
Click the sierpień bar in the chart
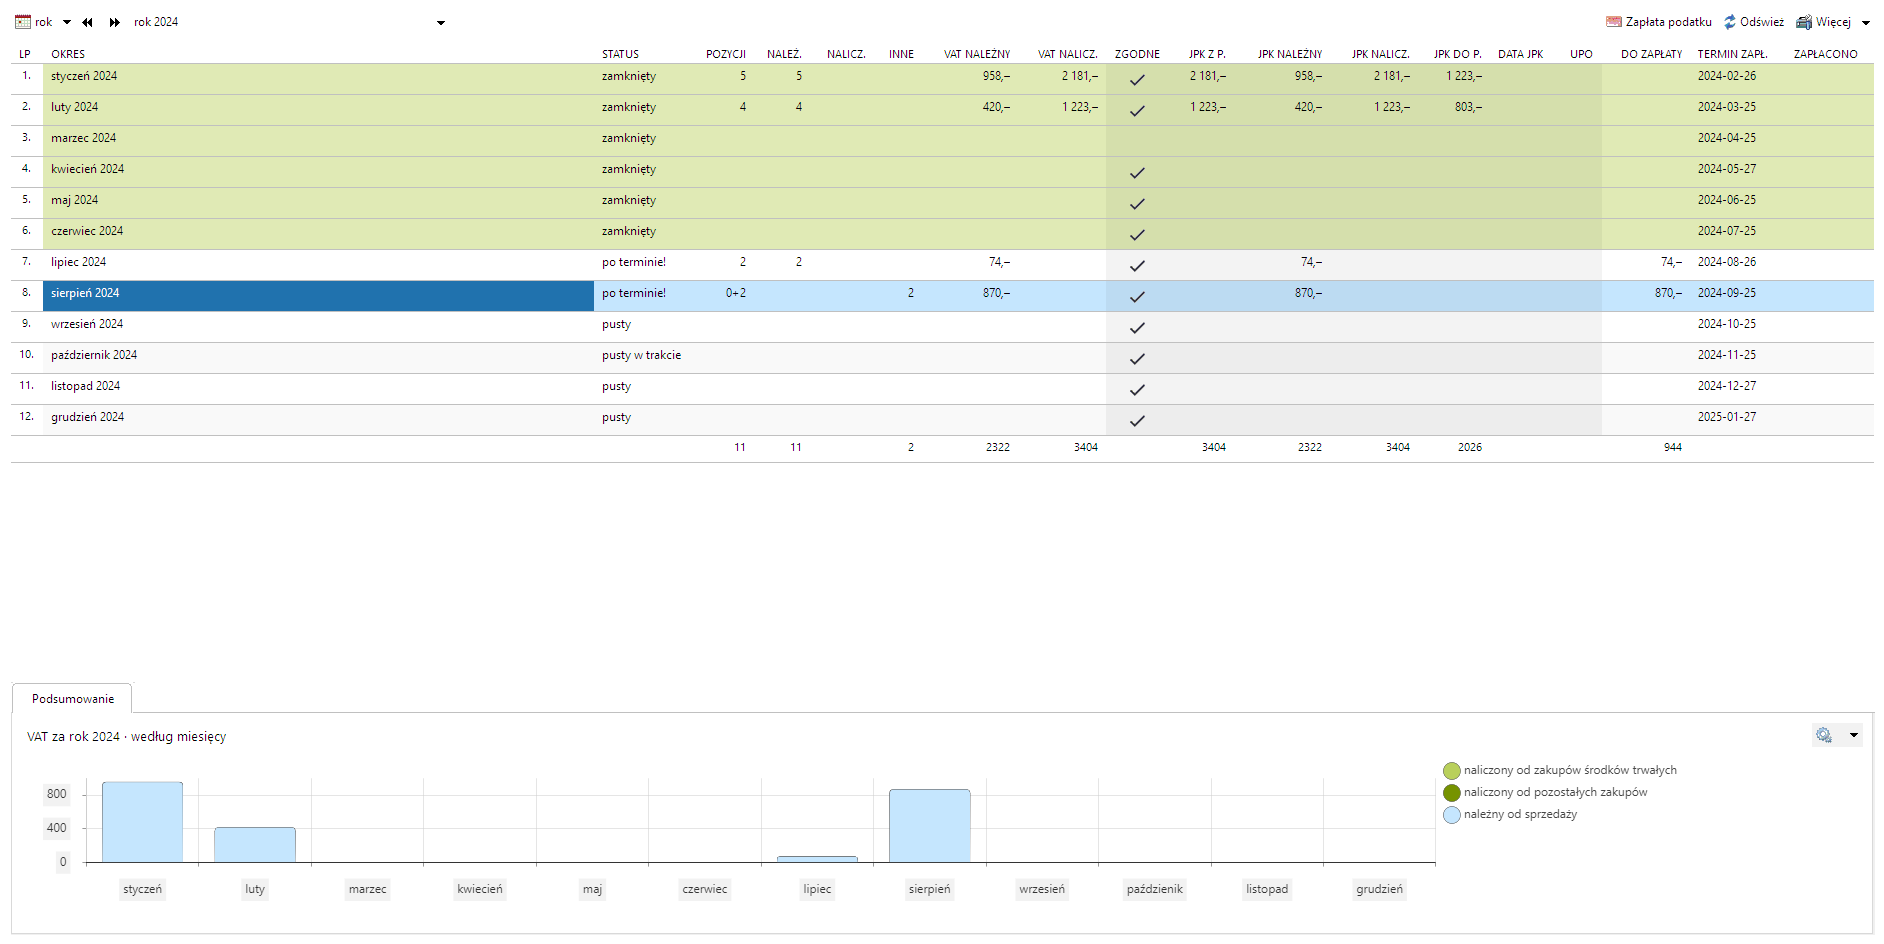[x=929, y=825]
